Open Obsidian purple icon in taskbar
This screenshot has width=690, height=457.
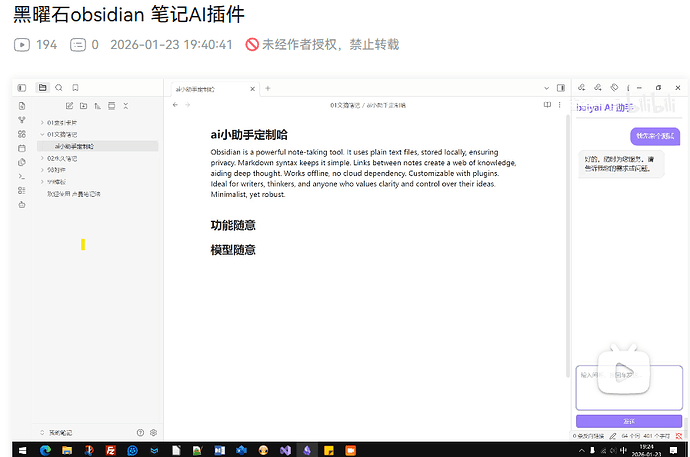point(307,450)
